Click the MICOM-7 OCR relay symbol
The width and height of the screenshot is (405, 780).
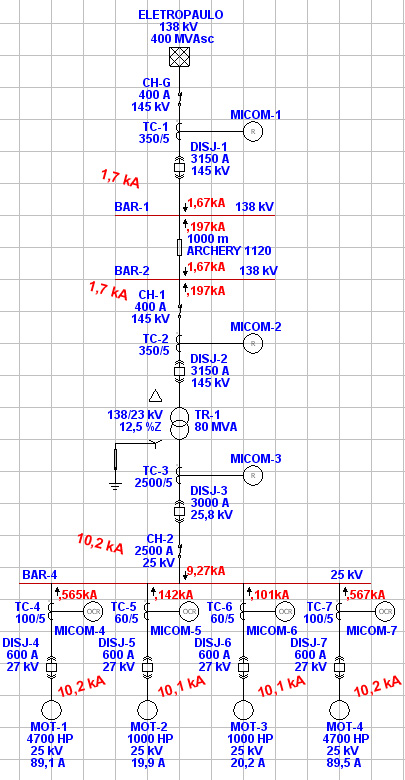385,611
